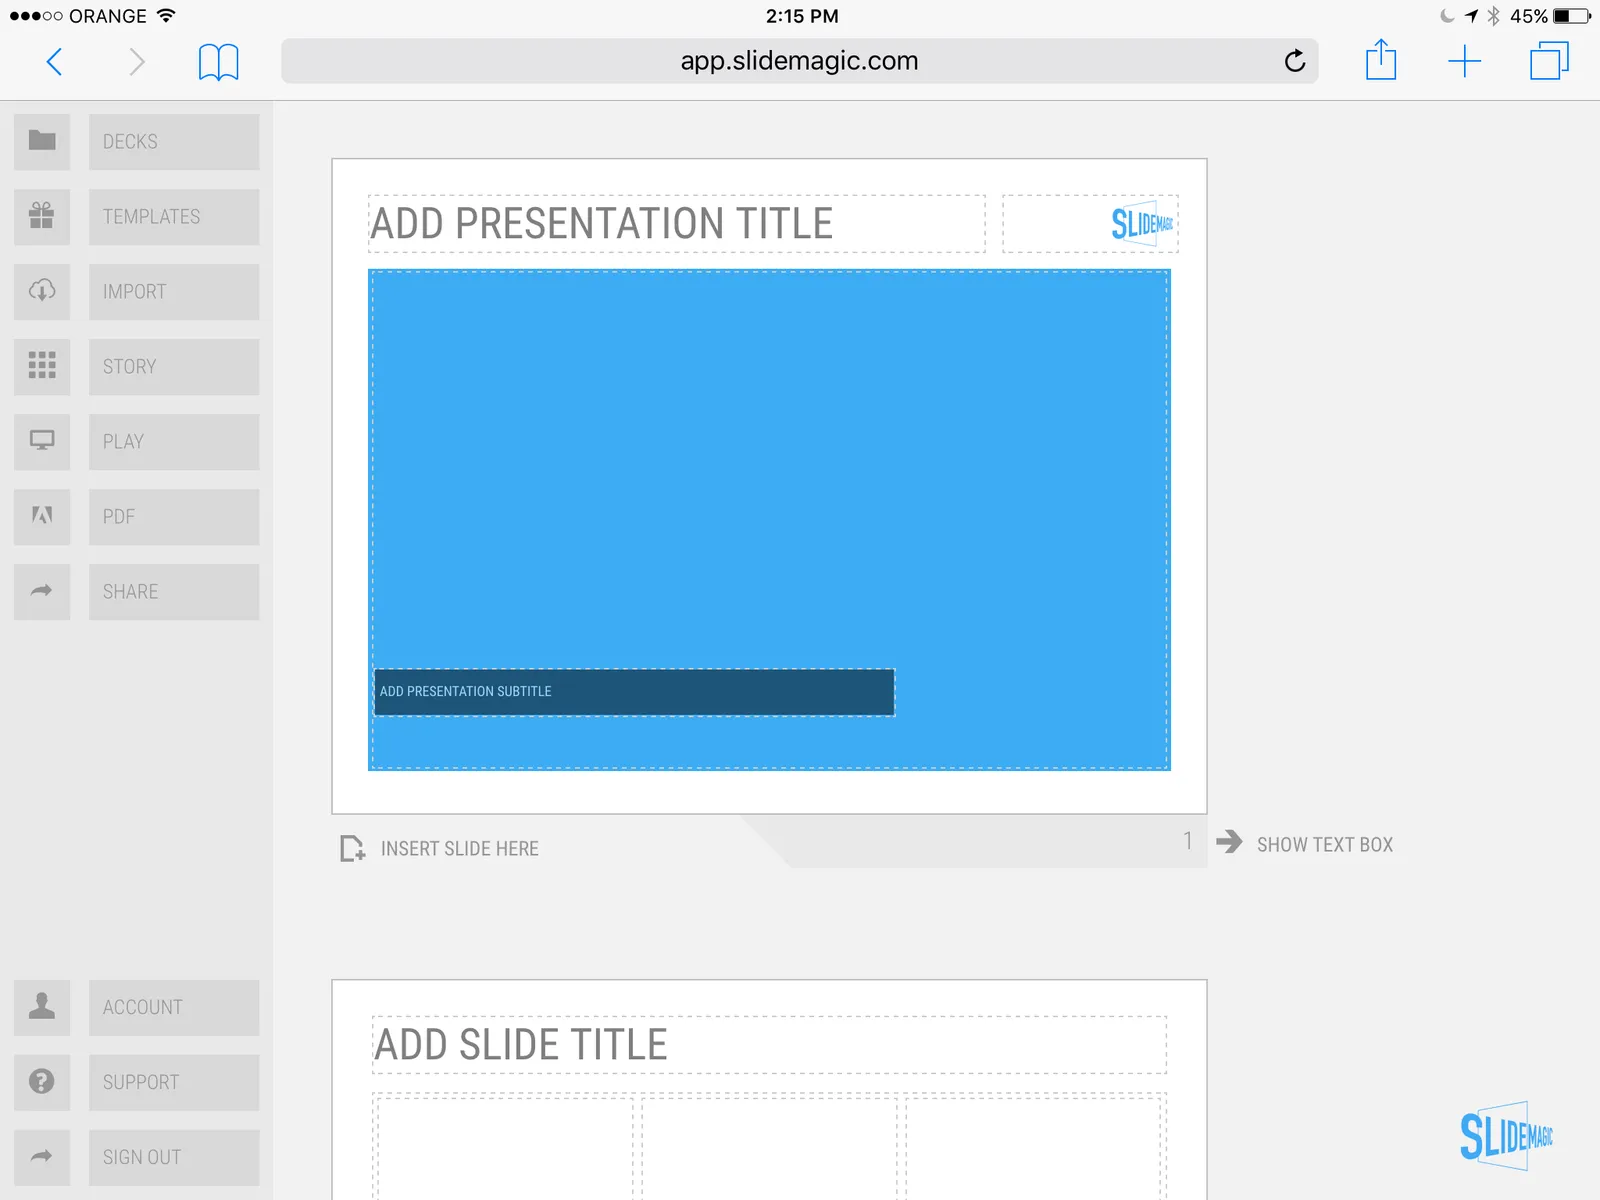Tap the app.slidemagic.com address bar
The image size is (1600, 1200).
[x=799, y=61]
